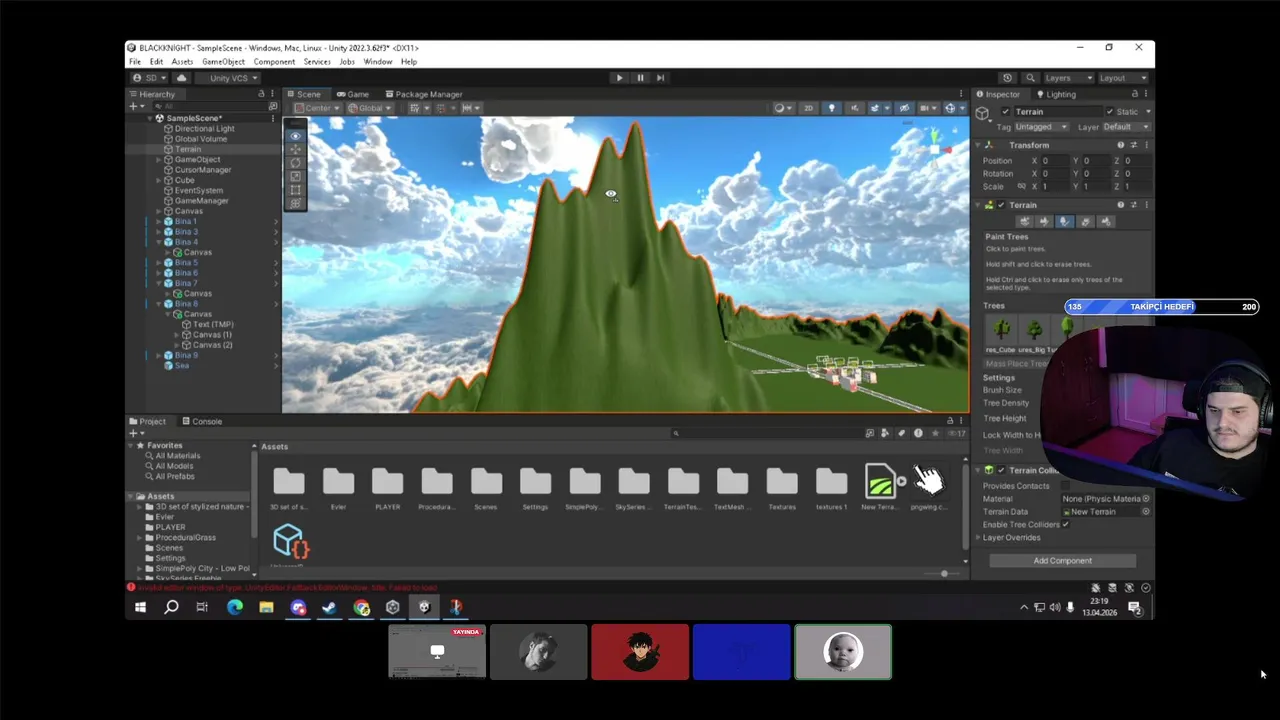Viewport: 1280px width, 720px height.
Task: Switch to the Lighting tab
Action: click(1056, 94)
